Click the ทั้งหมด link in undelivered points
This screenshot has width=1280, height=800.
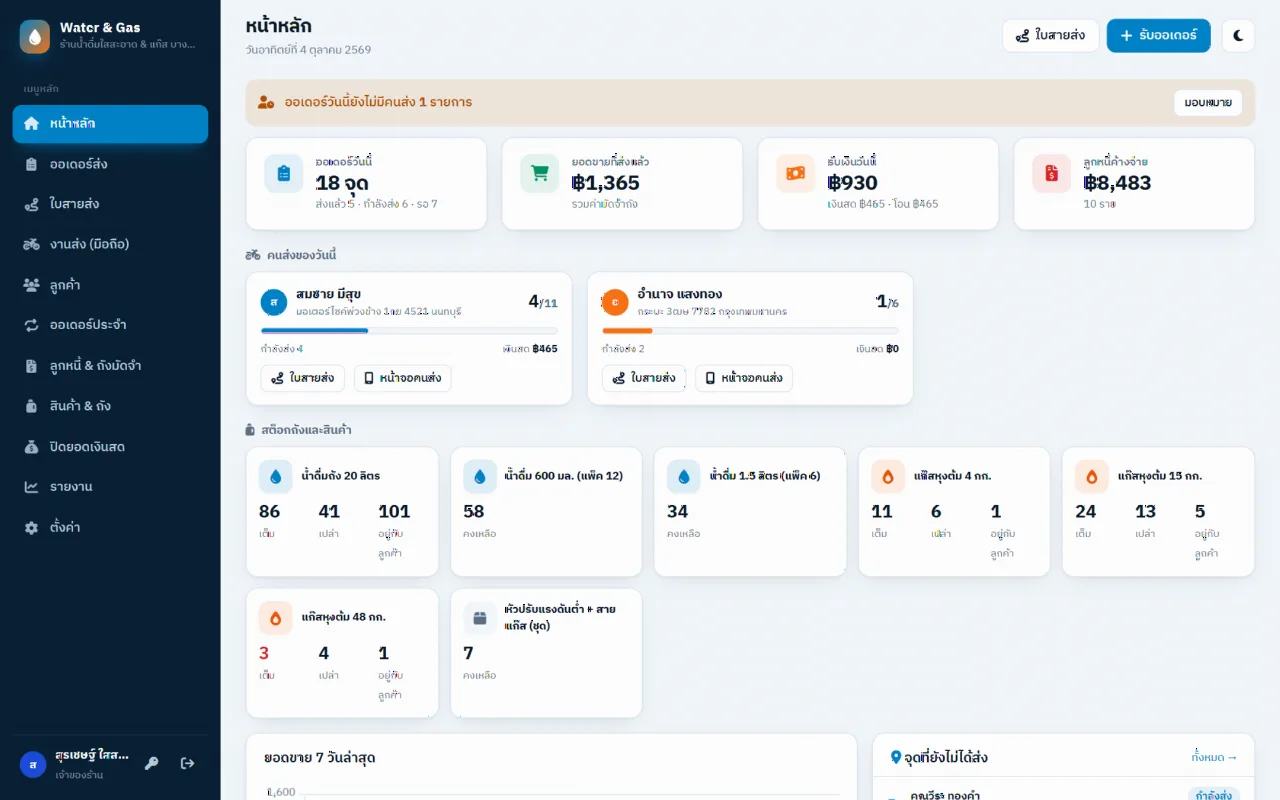[x=1214, y=757]
